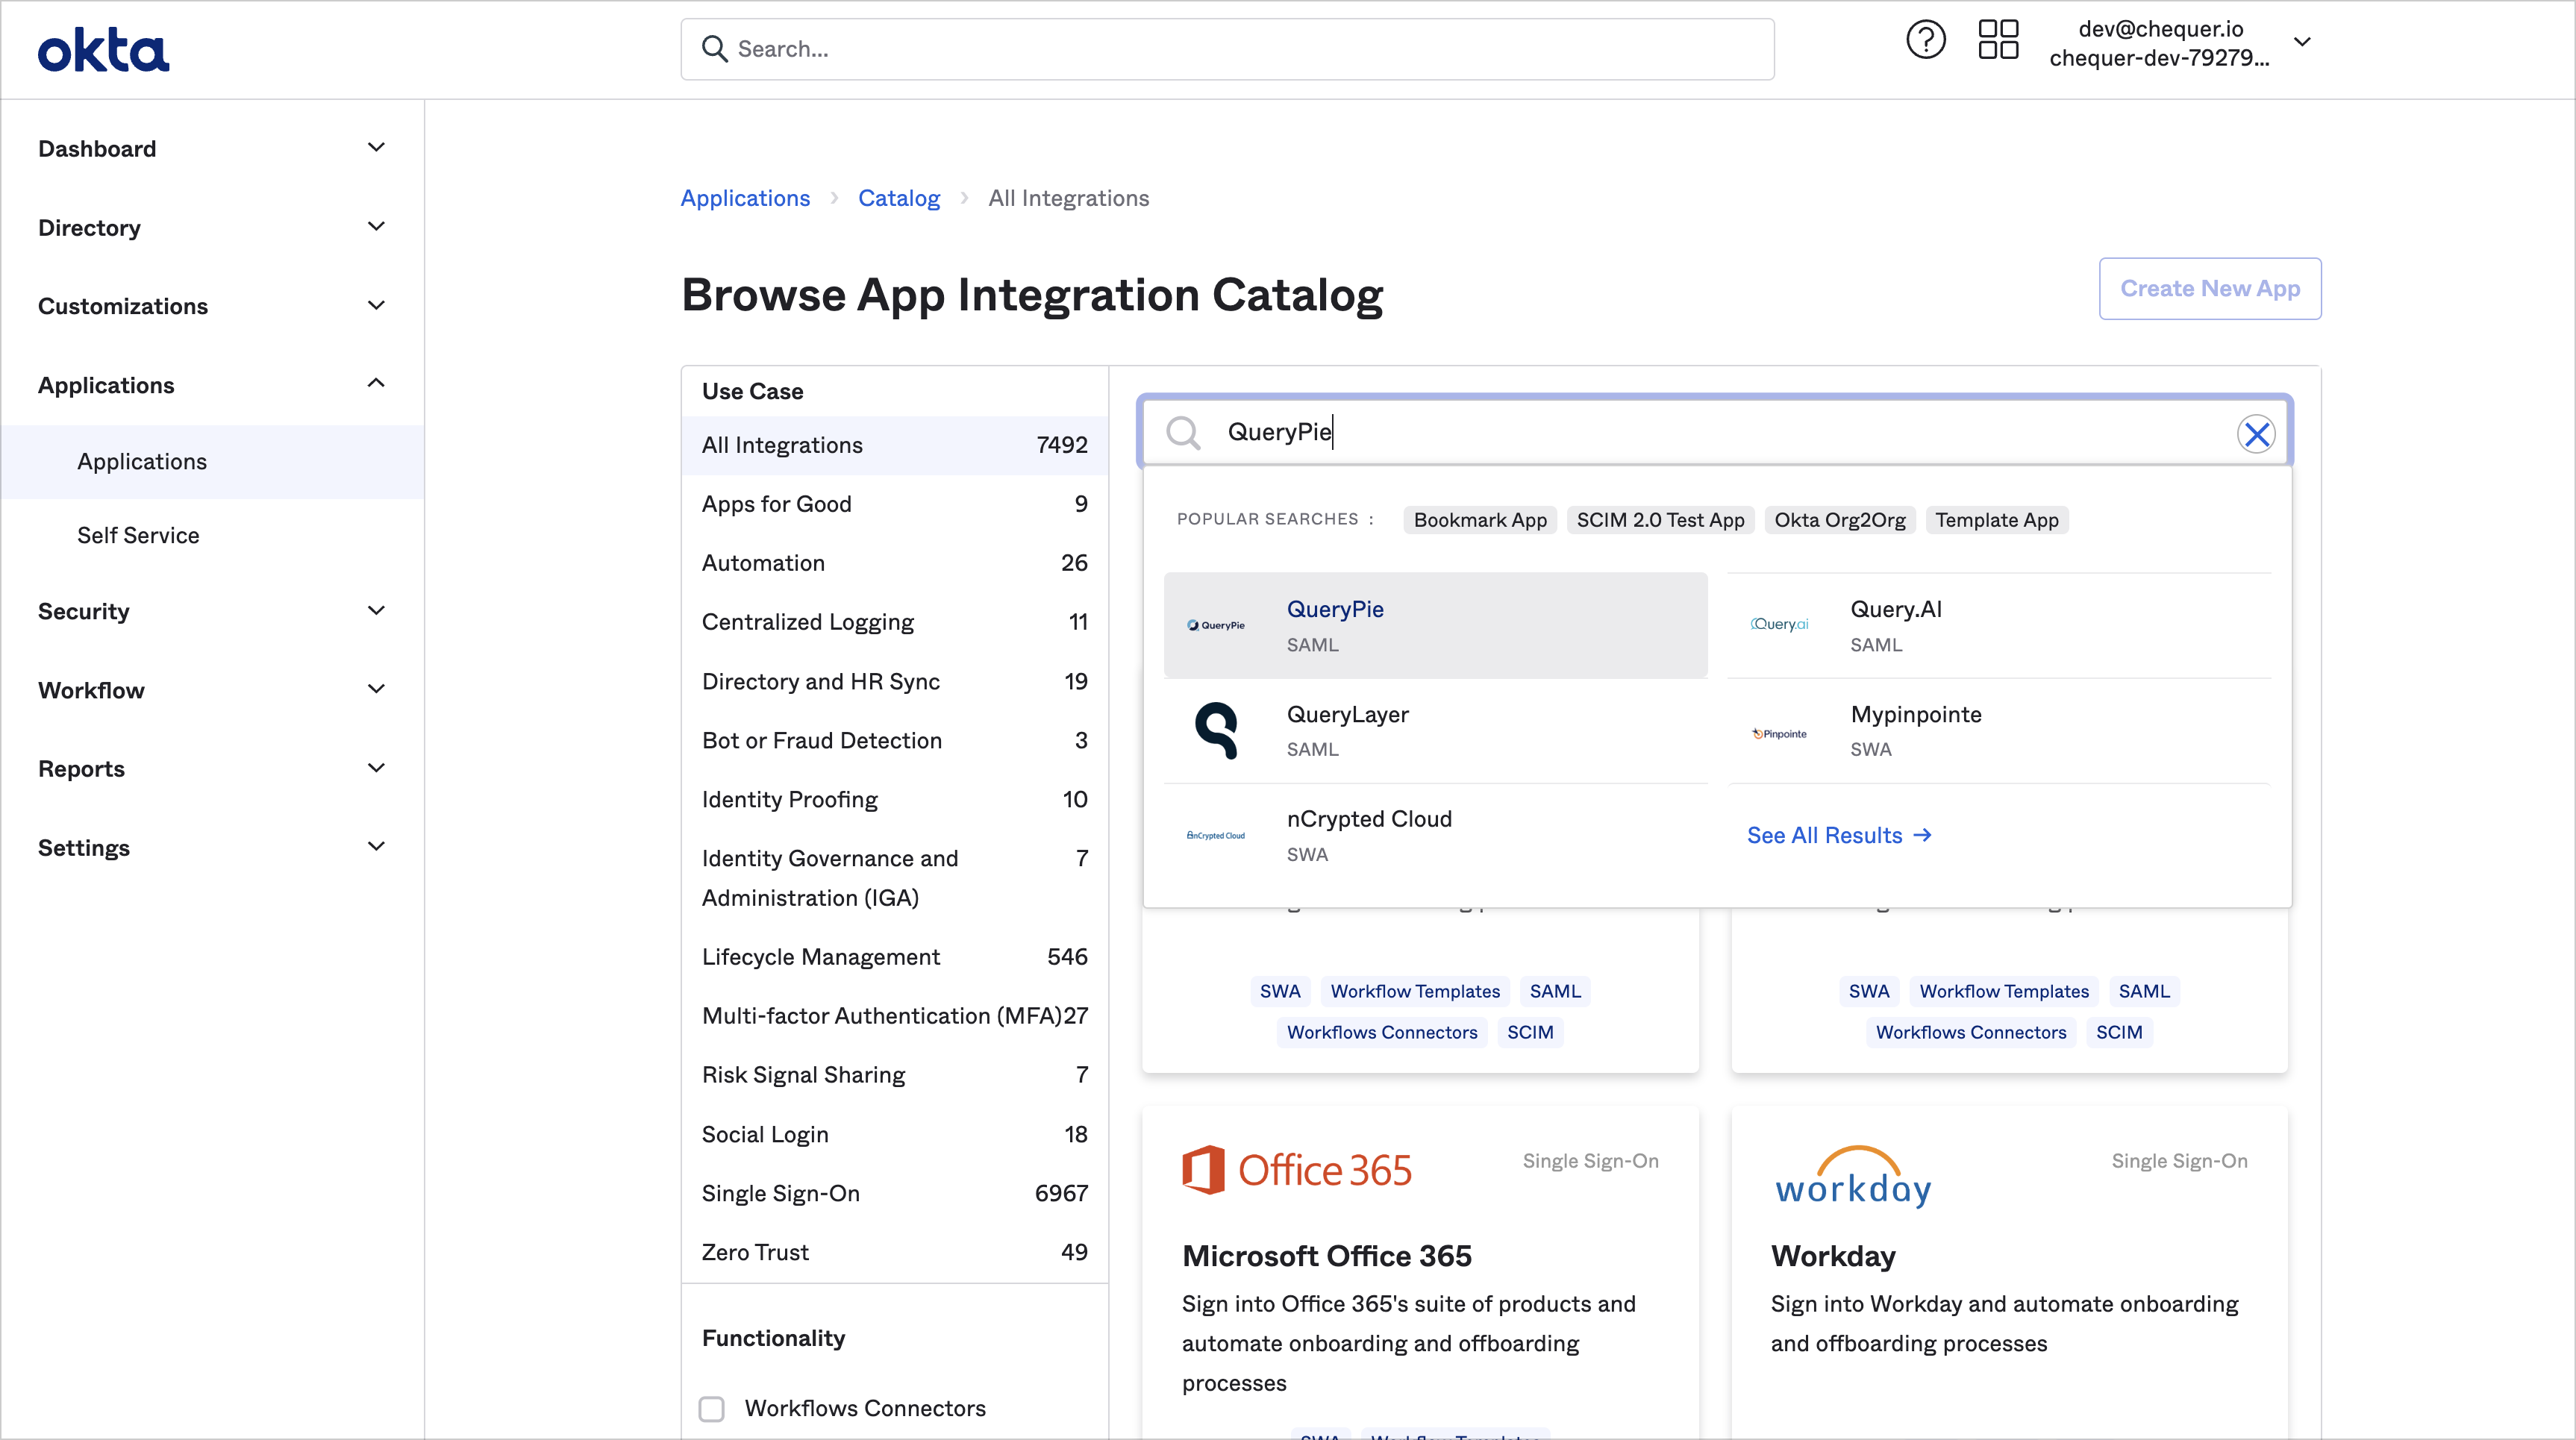This screenshot has width=2576, height=1440.
Task: Select the QueryLayer search result
Action: (x=1435, y=731)
